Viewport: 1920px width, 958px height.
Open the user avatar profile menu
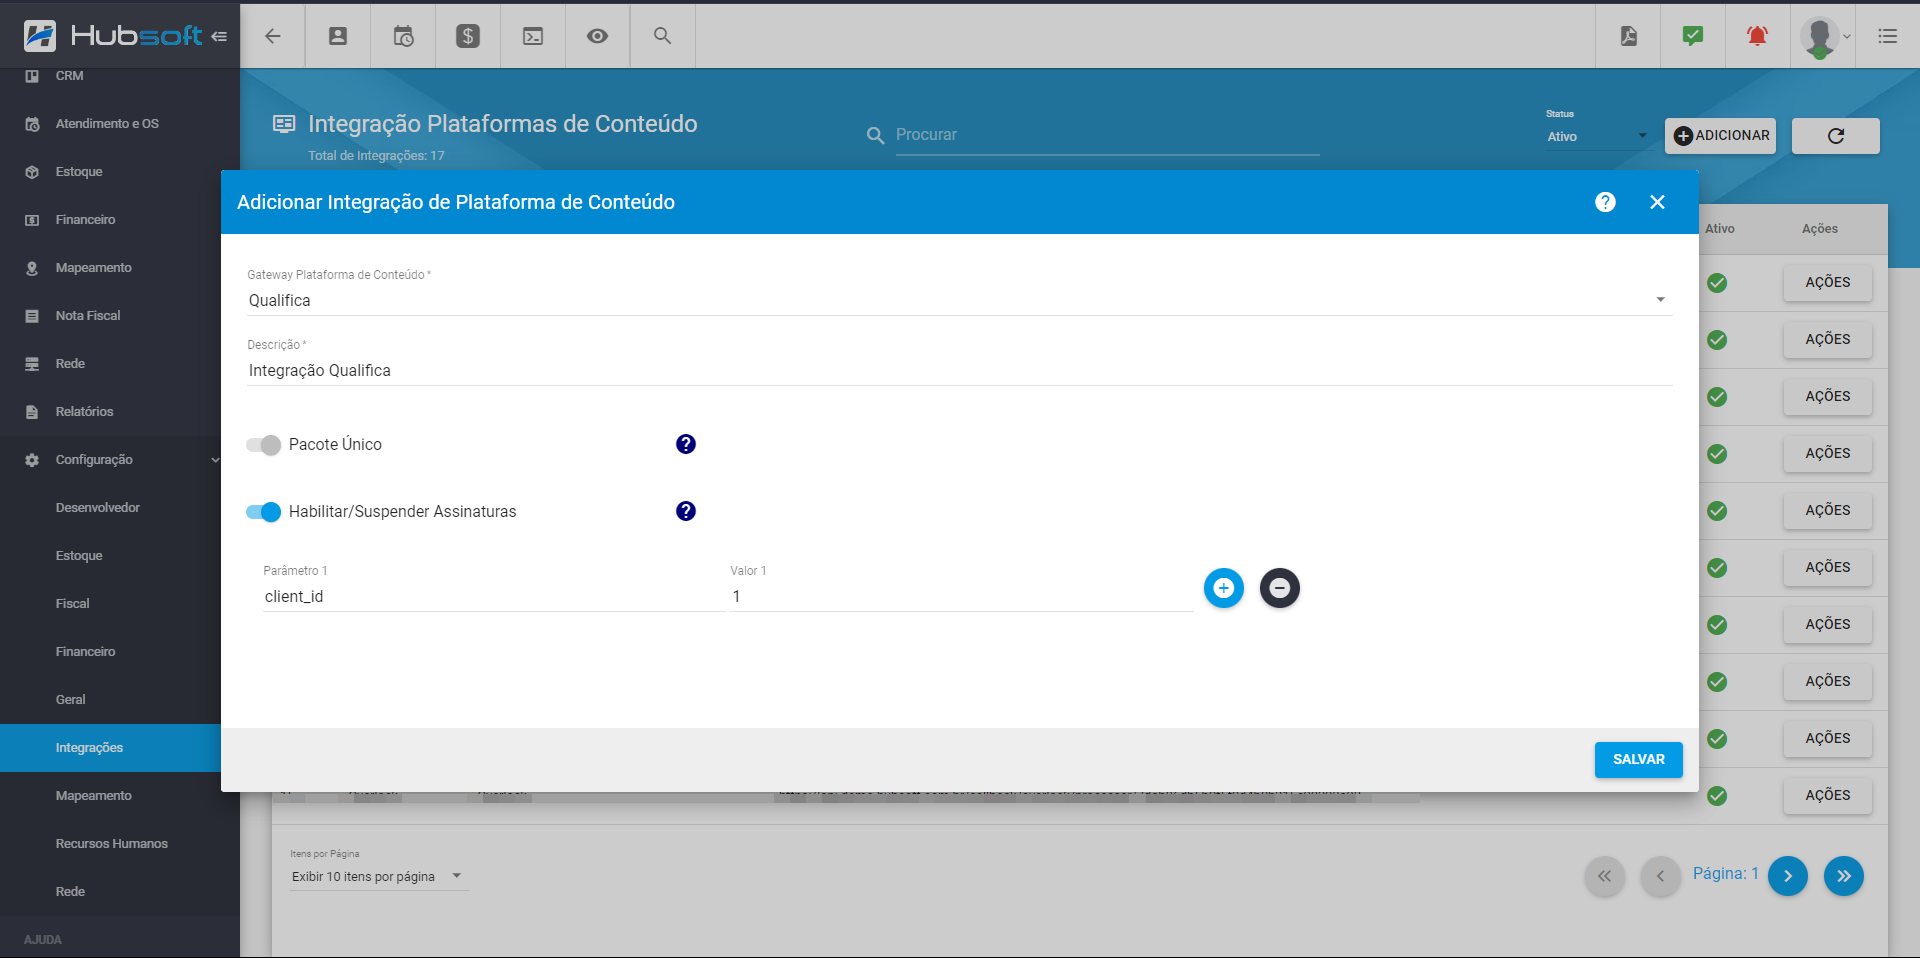tap(1823, 37)
